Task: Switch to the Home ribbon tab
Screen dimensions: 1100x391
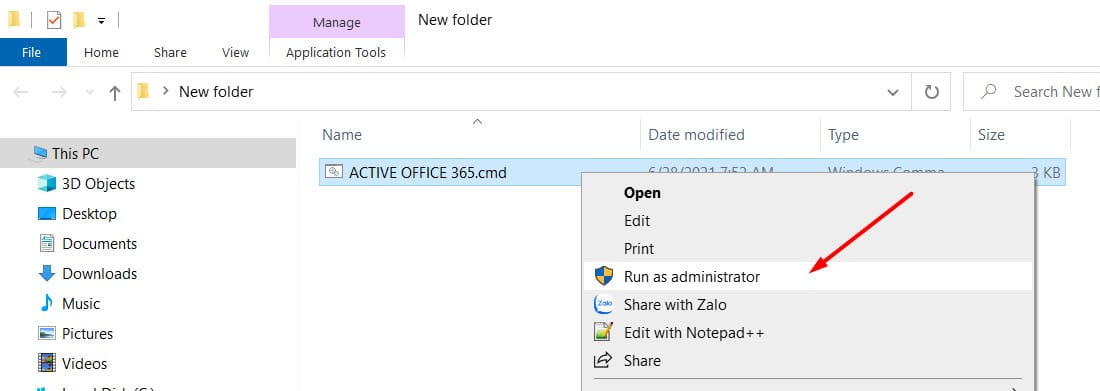Action: pyautogui.click(x=101, y=53)
